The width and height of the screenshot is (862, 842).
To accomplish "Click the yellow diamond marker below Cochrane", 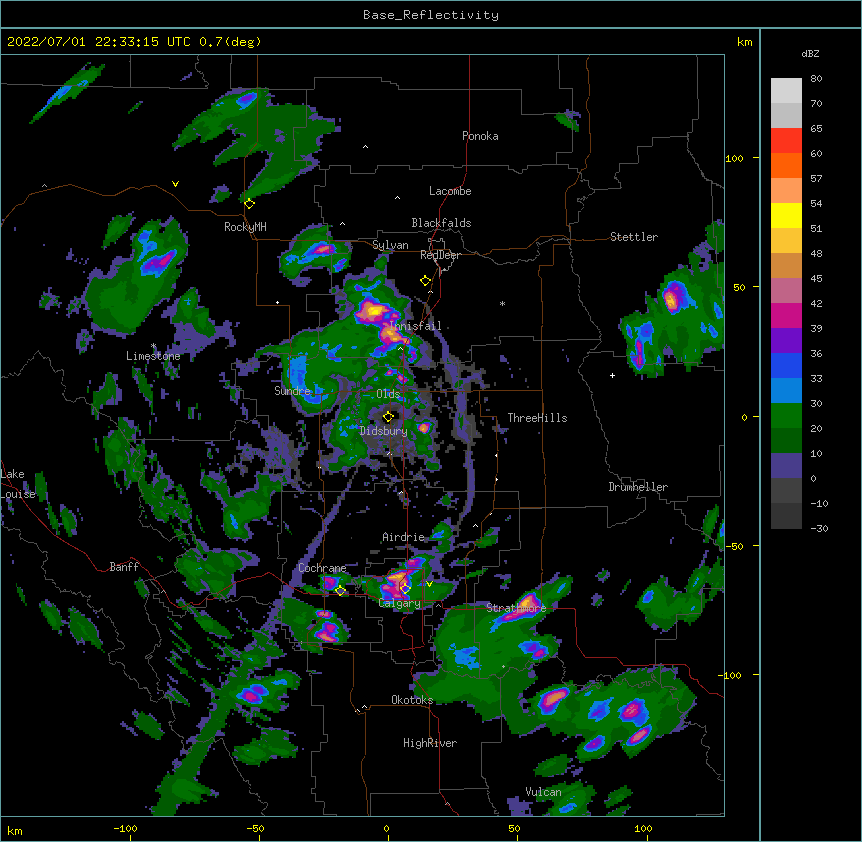I will coord(340,591).
